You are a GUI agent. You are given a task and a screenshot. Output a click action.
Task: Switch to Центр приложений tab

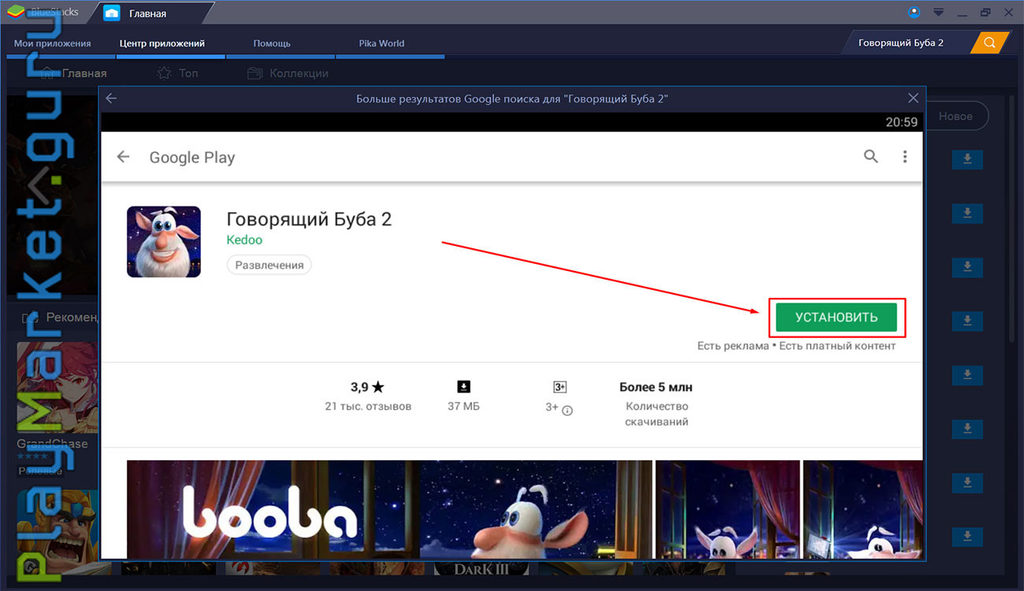[x=162, y=43]
